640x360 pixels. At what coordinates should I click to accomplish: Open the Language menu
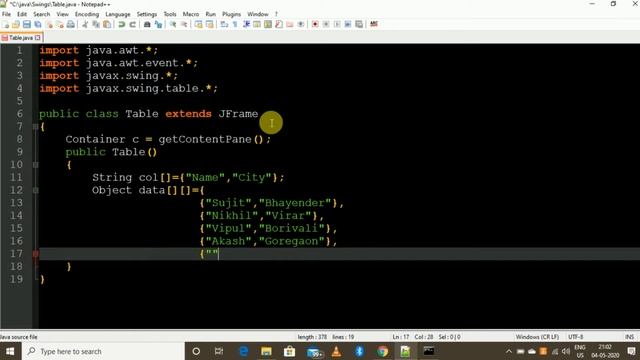[x=118, y=14]
